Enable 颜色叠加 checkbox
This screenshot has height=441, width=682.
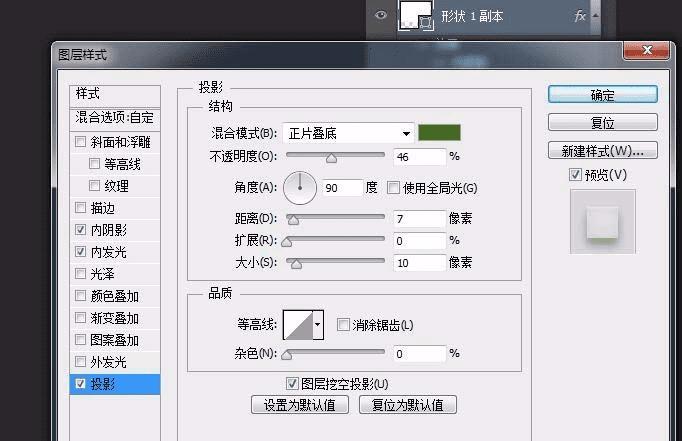(80, 296)
